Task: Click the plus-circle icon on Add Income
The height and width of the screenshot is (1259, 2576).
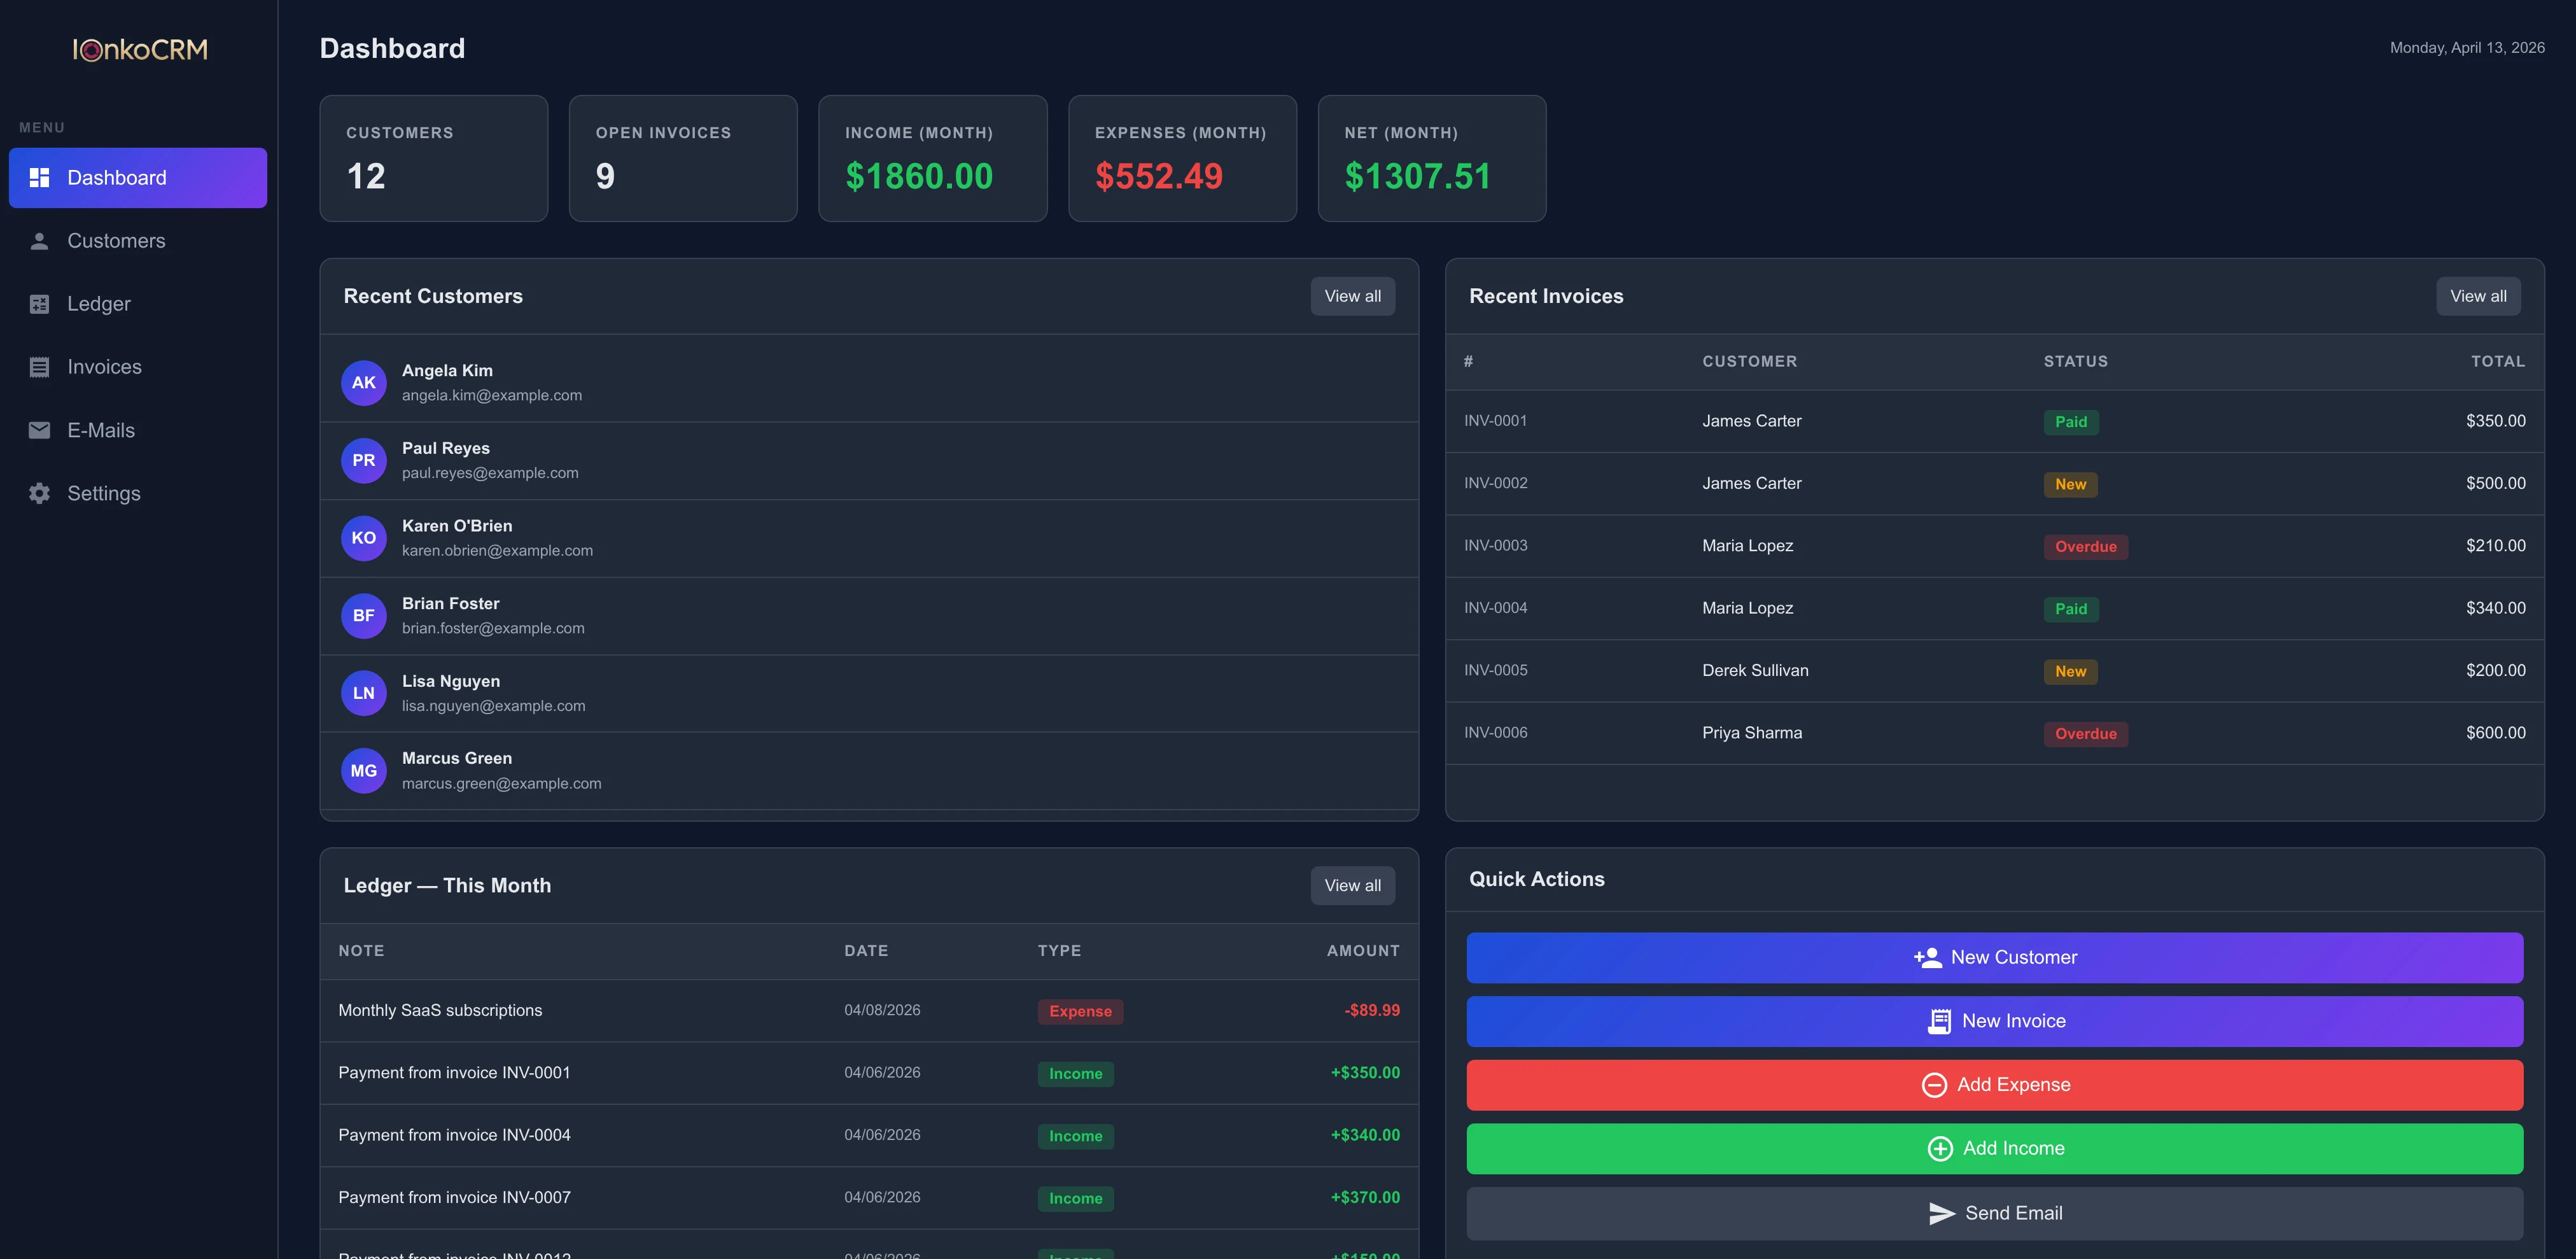Action: tap(1940, 1149)
